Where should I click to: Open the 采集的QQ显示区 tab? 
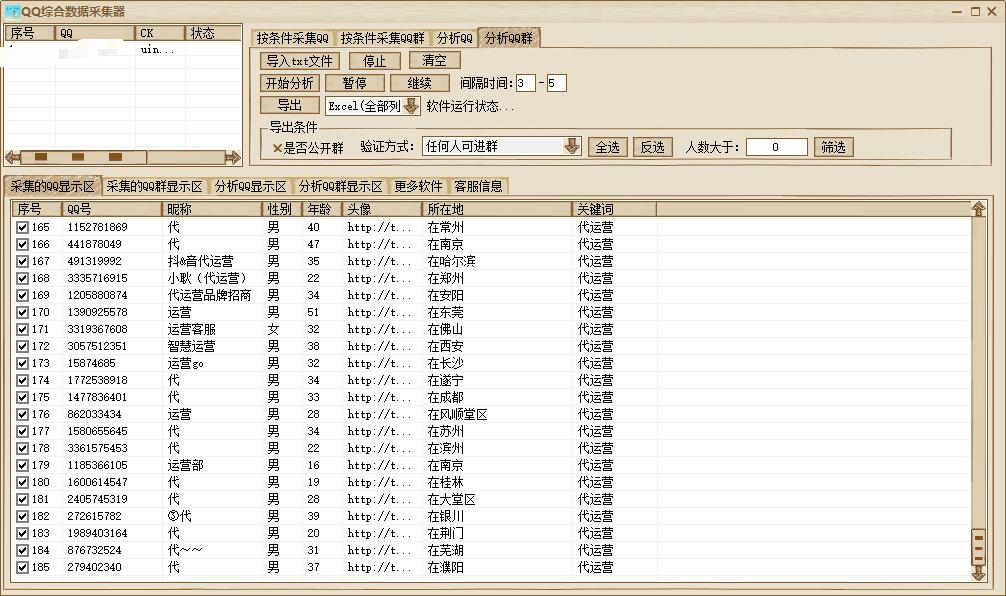[53, 187]
